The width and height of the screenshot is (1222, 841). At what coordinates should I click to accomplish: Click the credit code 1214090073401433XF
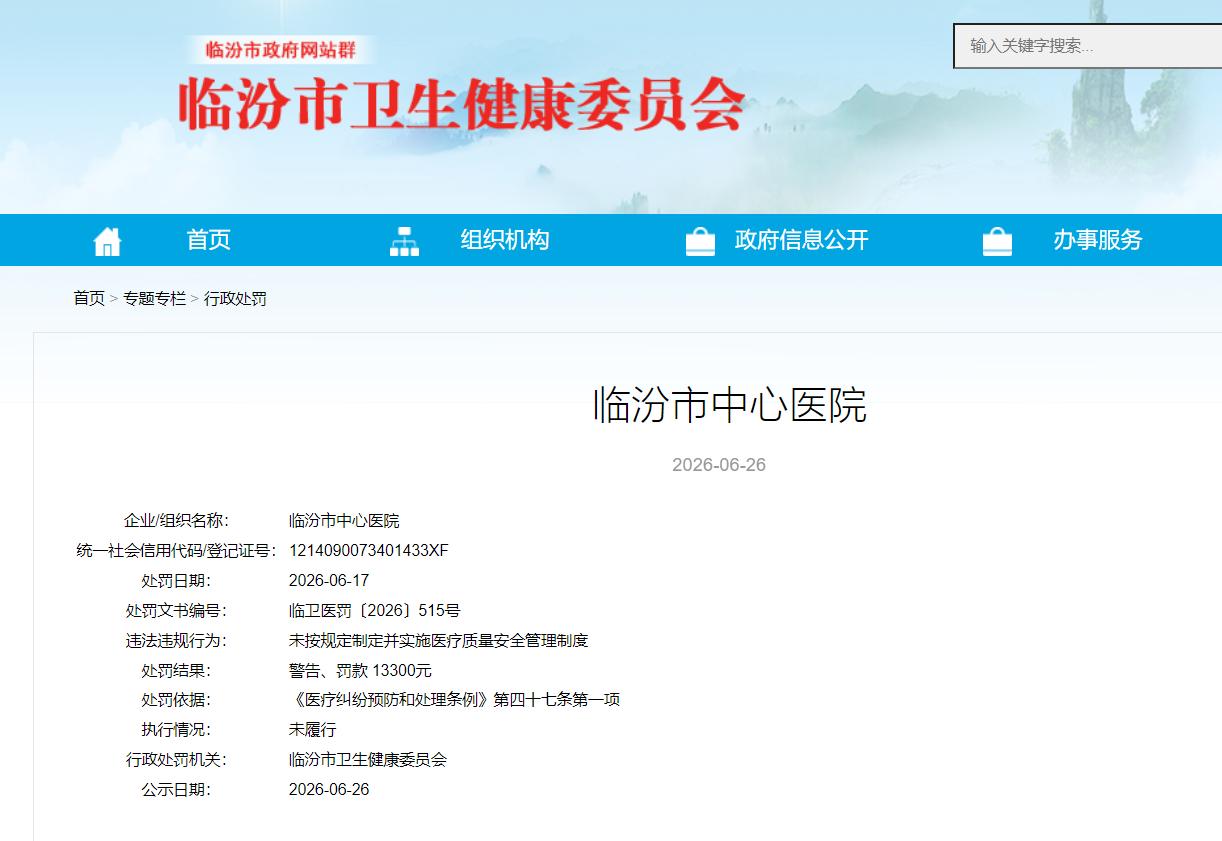(369, 551)
